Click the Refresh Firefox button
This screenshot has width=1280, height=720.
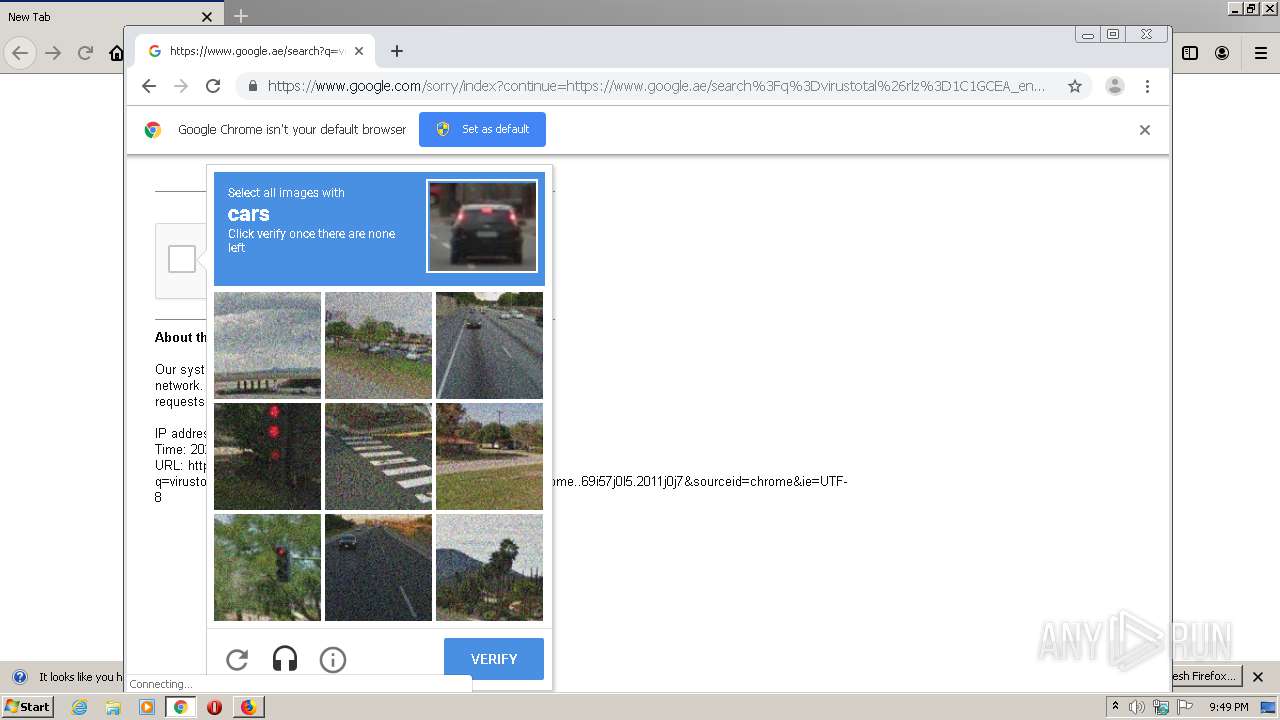[x=1205, y=676]
